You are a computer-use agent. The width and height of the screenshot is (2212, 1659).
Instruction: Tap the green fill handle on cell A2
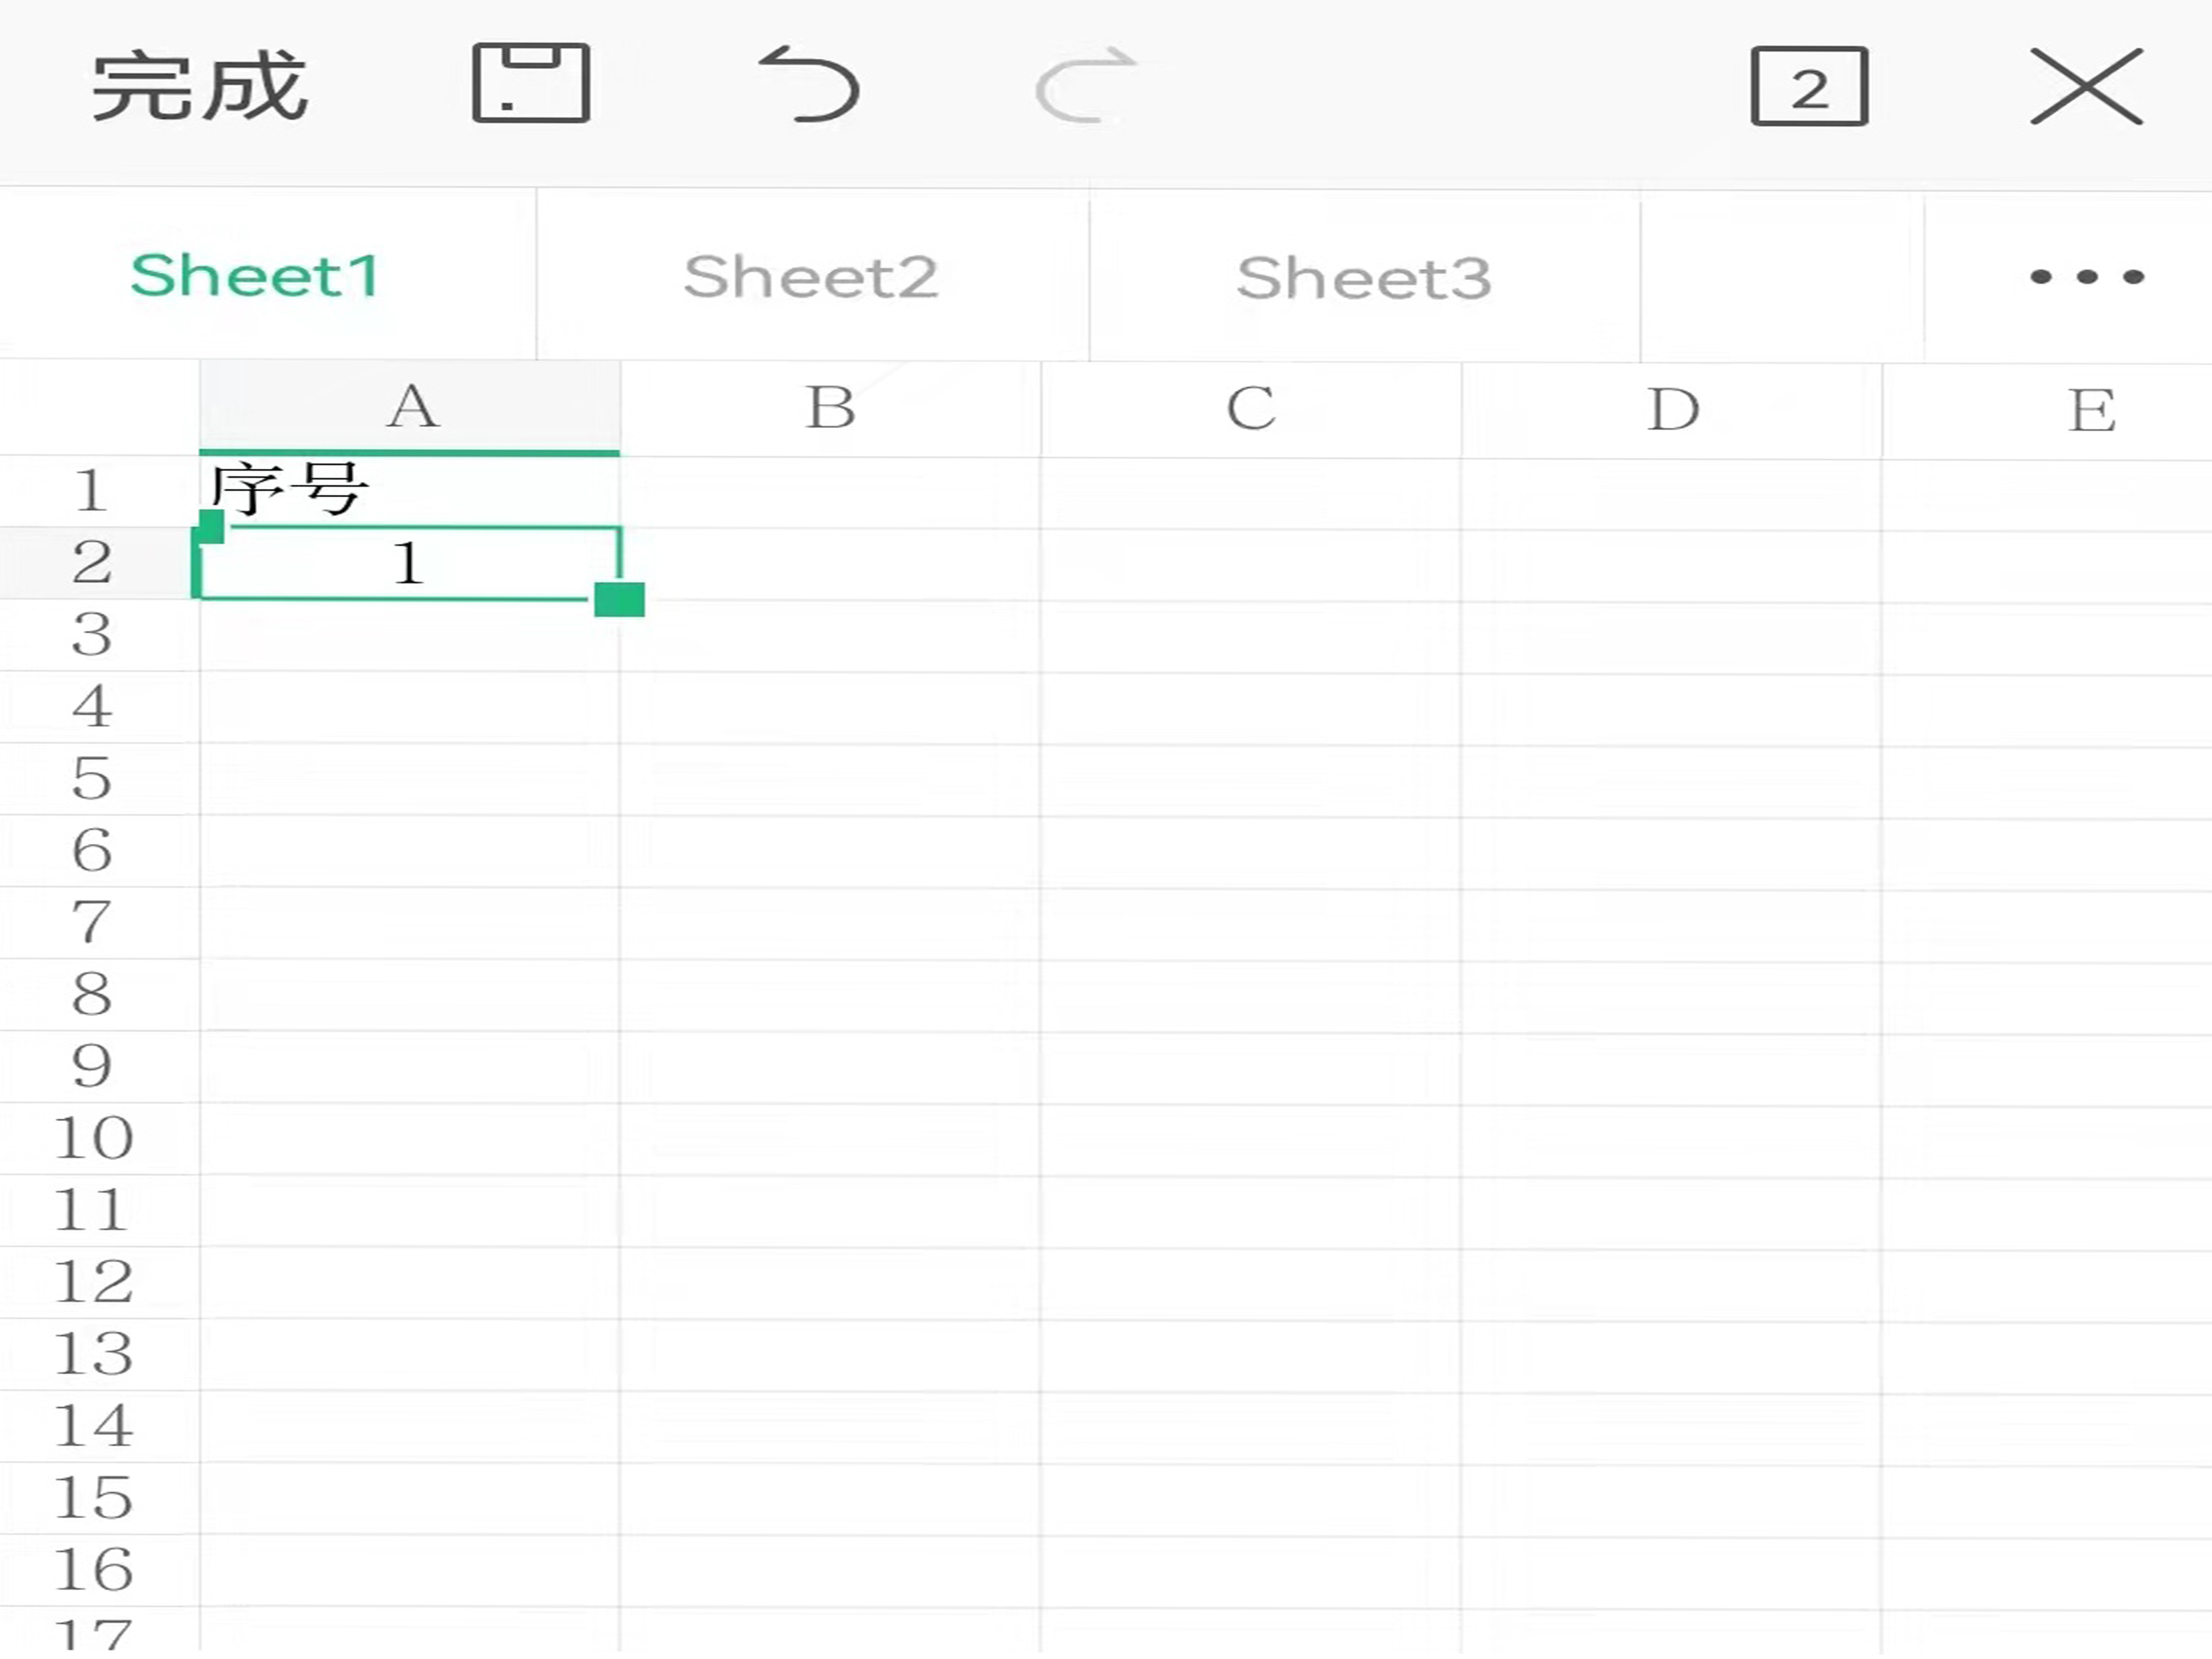coord(619,600)
